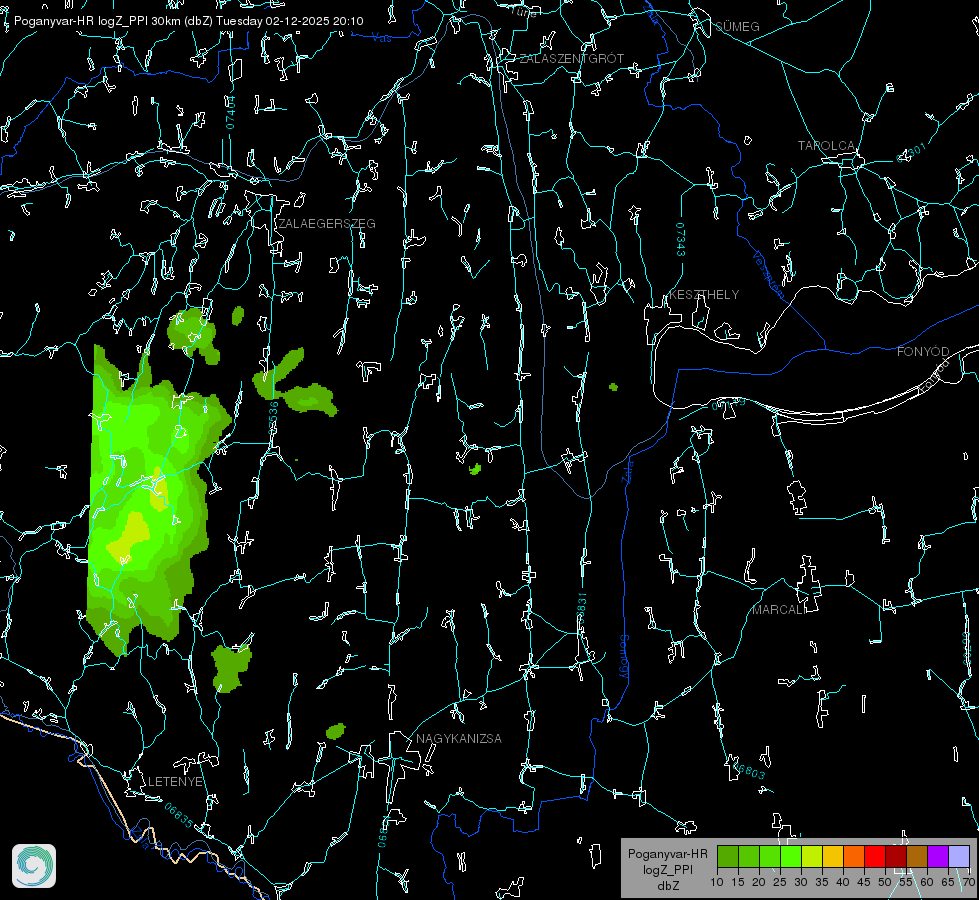
Task: Pick the 45–50 dBZ red legend swatch
Action: coord(875,856)
